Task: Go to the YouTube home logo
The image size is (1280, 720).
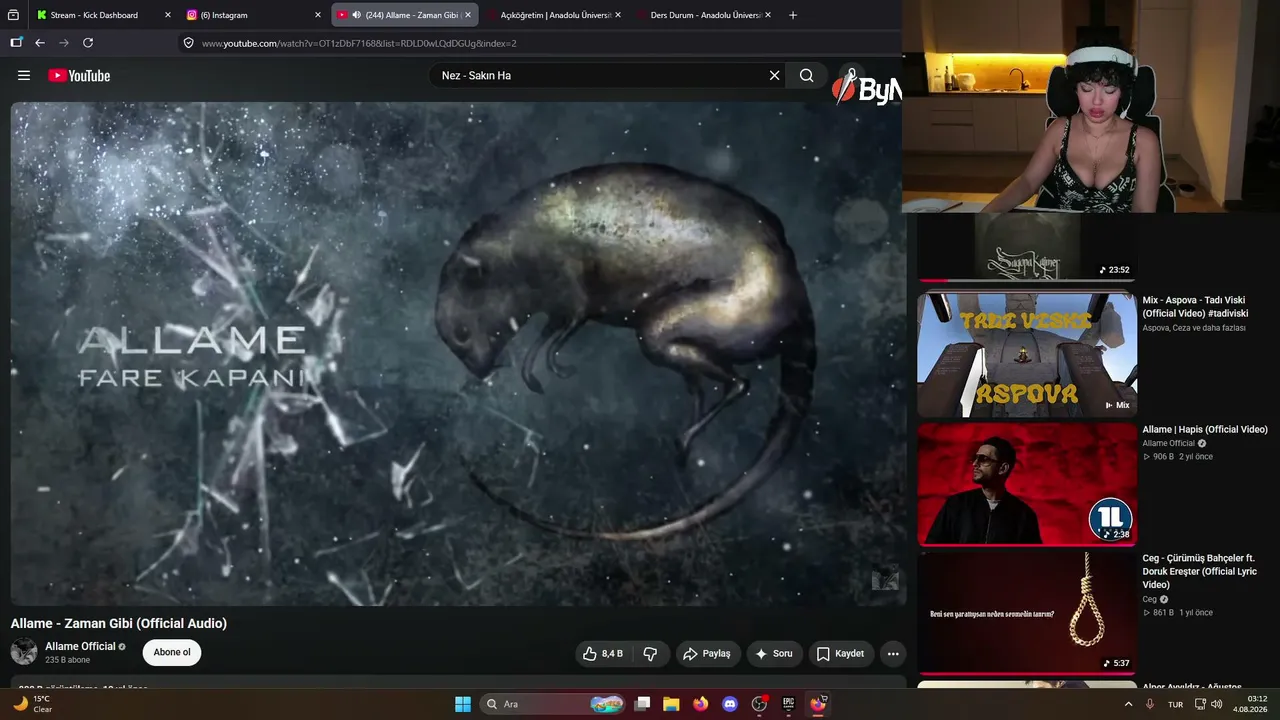Action: click(79, 75)
